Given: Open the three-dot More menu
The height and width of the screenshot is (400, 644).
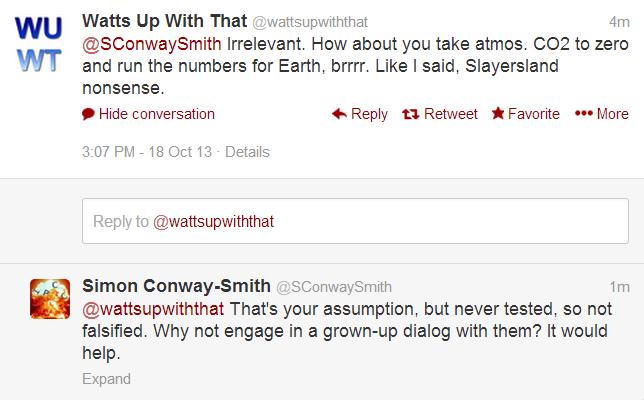Looking at the screenshot, I should click(583, 114).
